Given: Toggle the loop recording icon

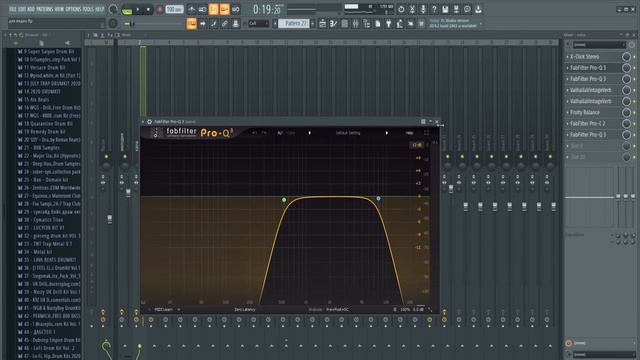Looking at the screenshot, I should [x=236, y=9].
